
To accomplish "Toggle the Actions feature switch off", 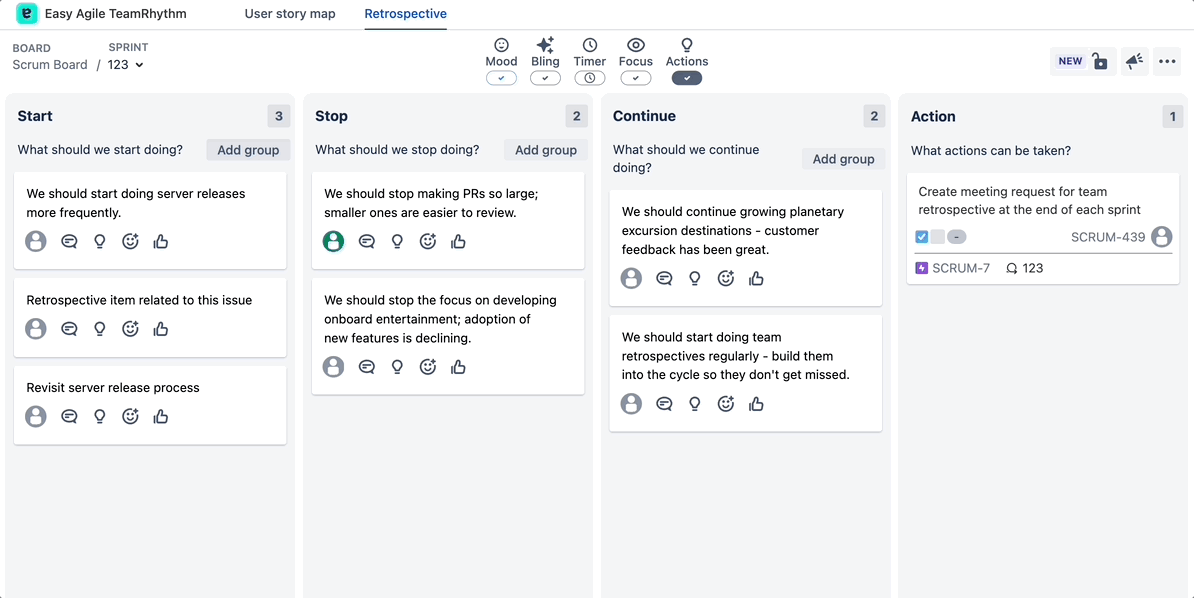I will (687, 78).
